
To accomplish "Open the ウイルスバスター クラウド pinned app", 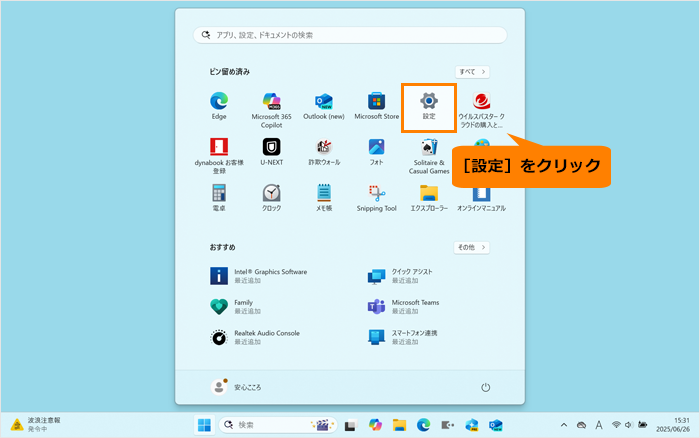I will 481,110.
